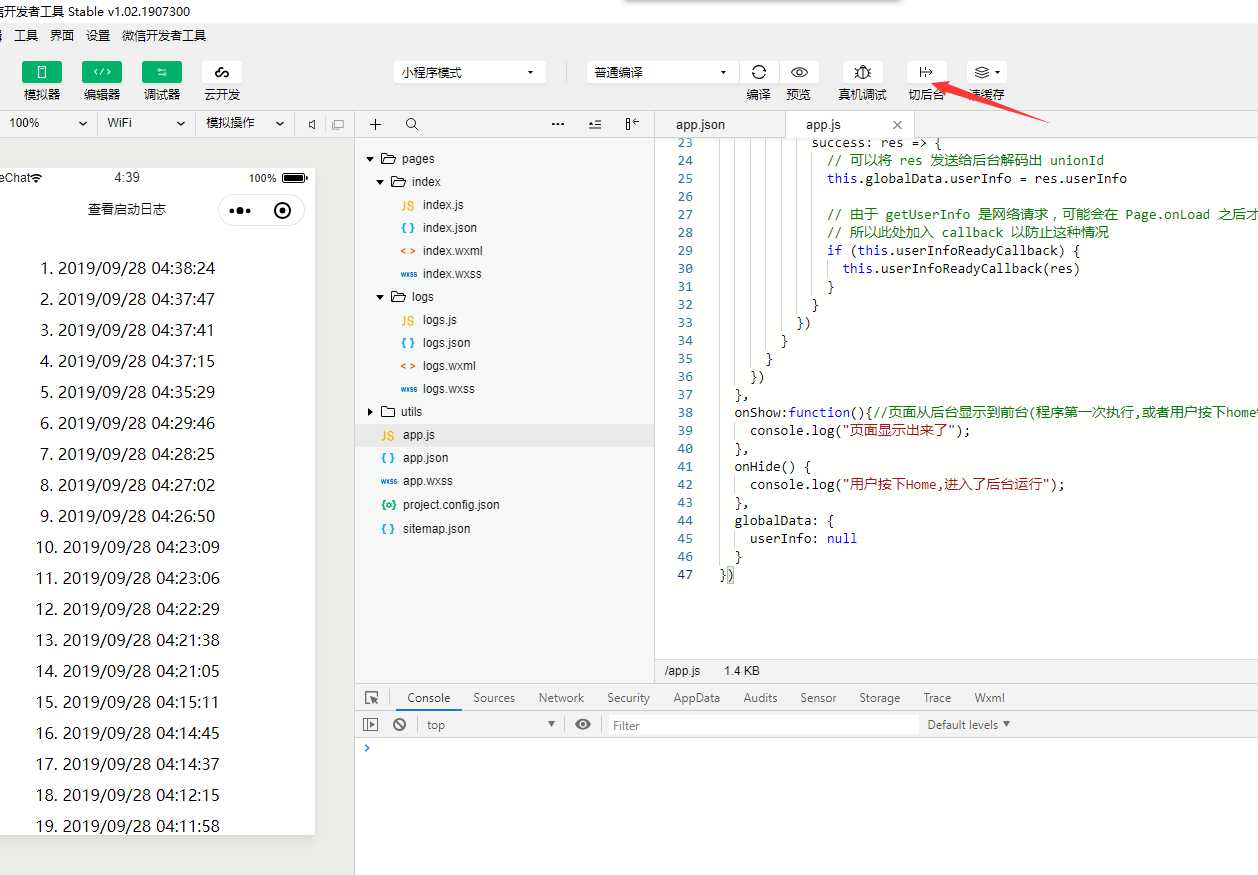Open the Trace tab

[937, 698]
